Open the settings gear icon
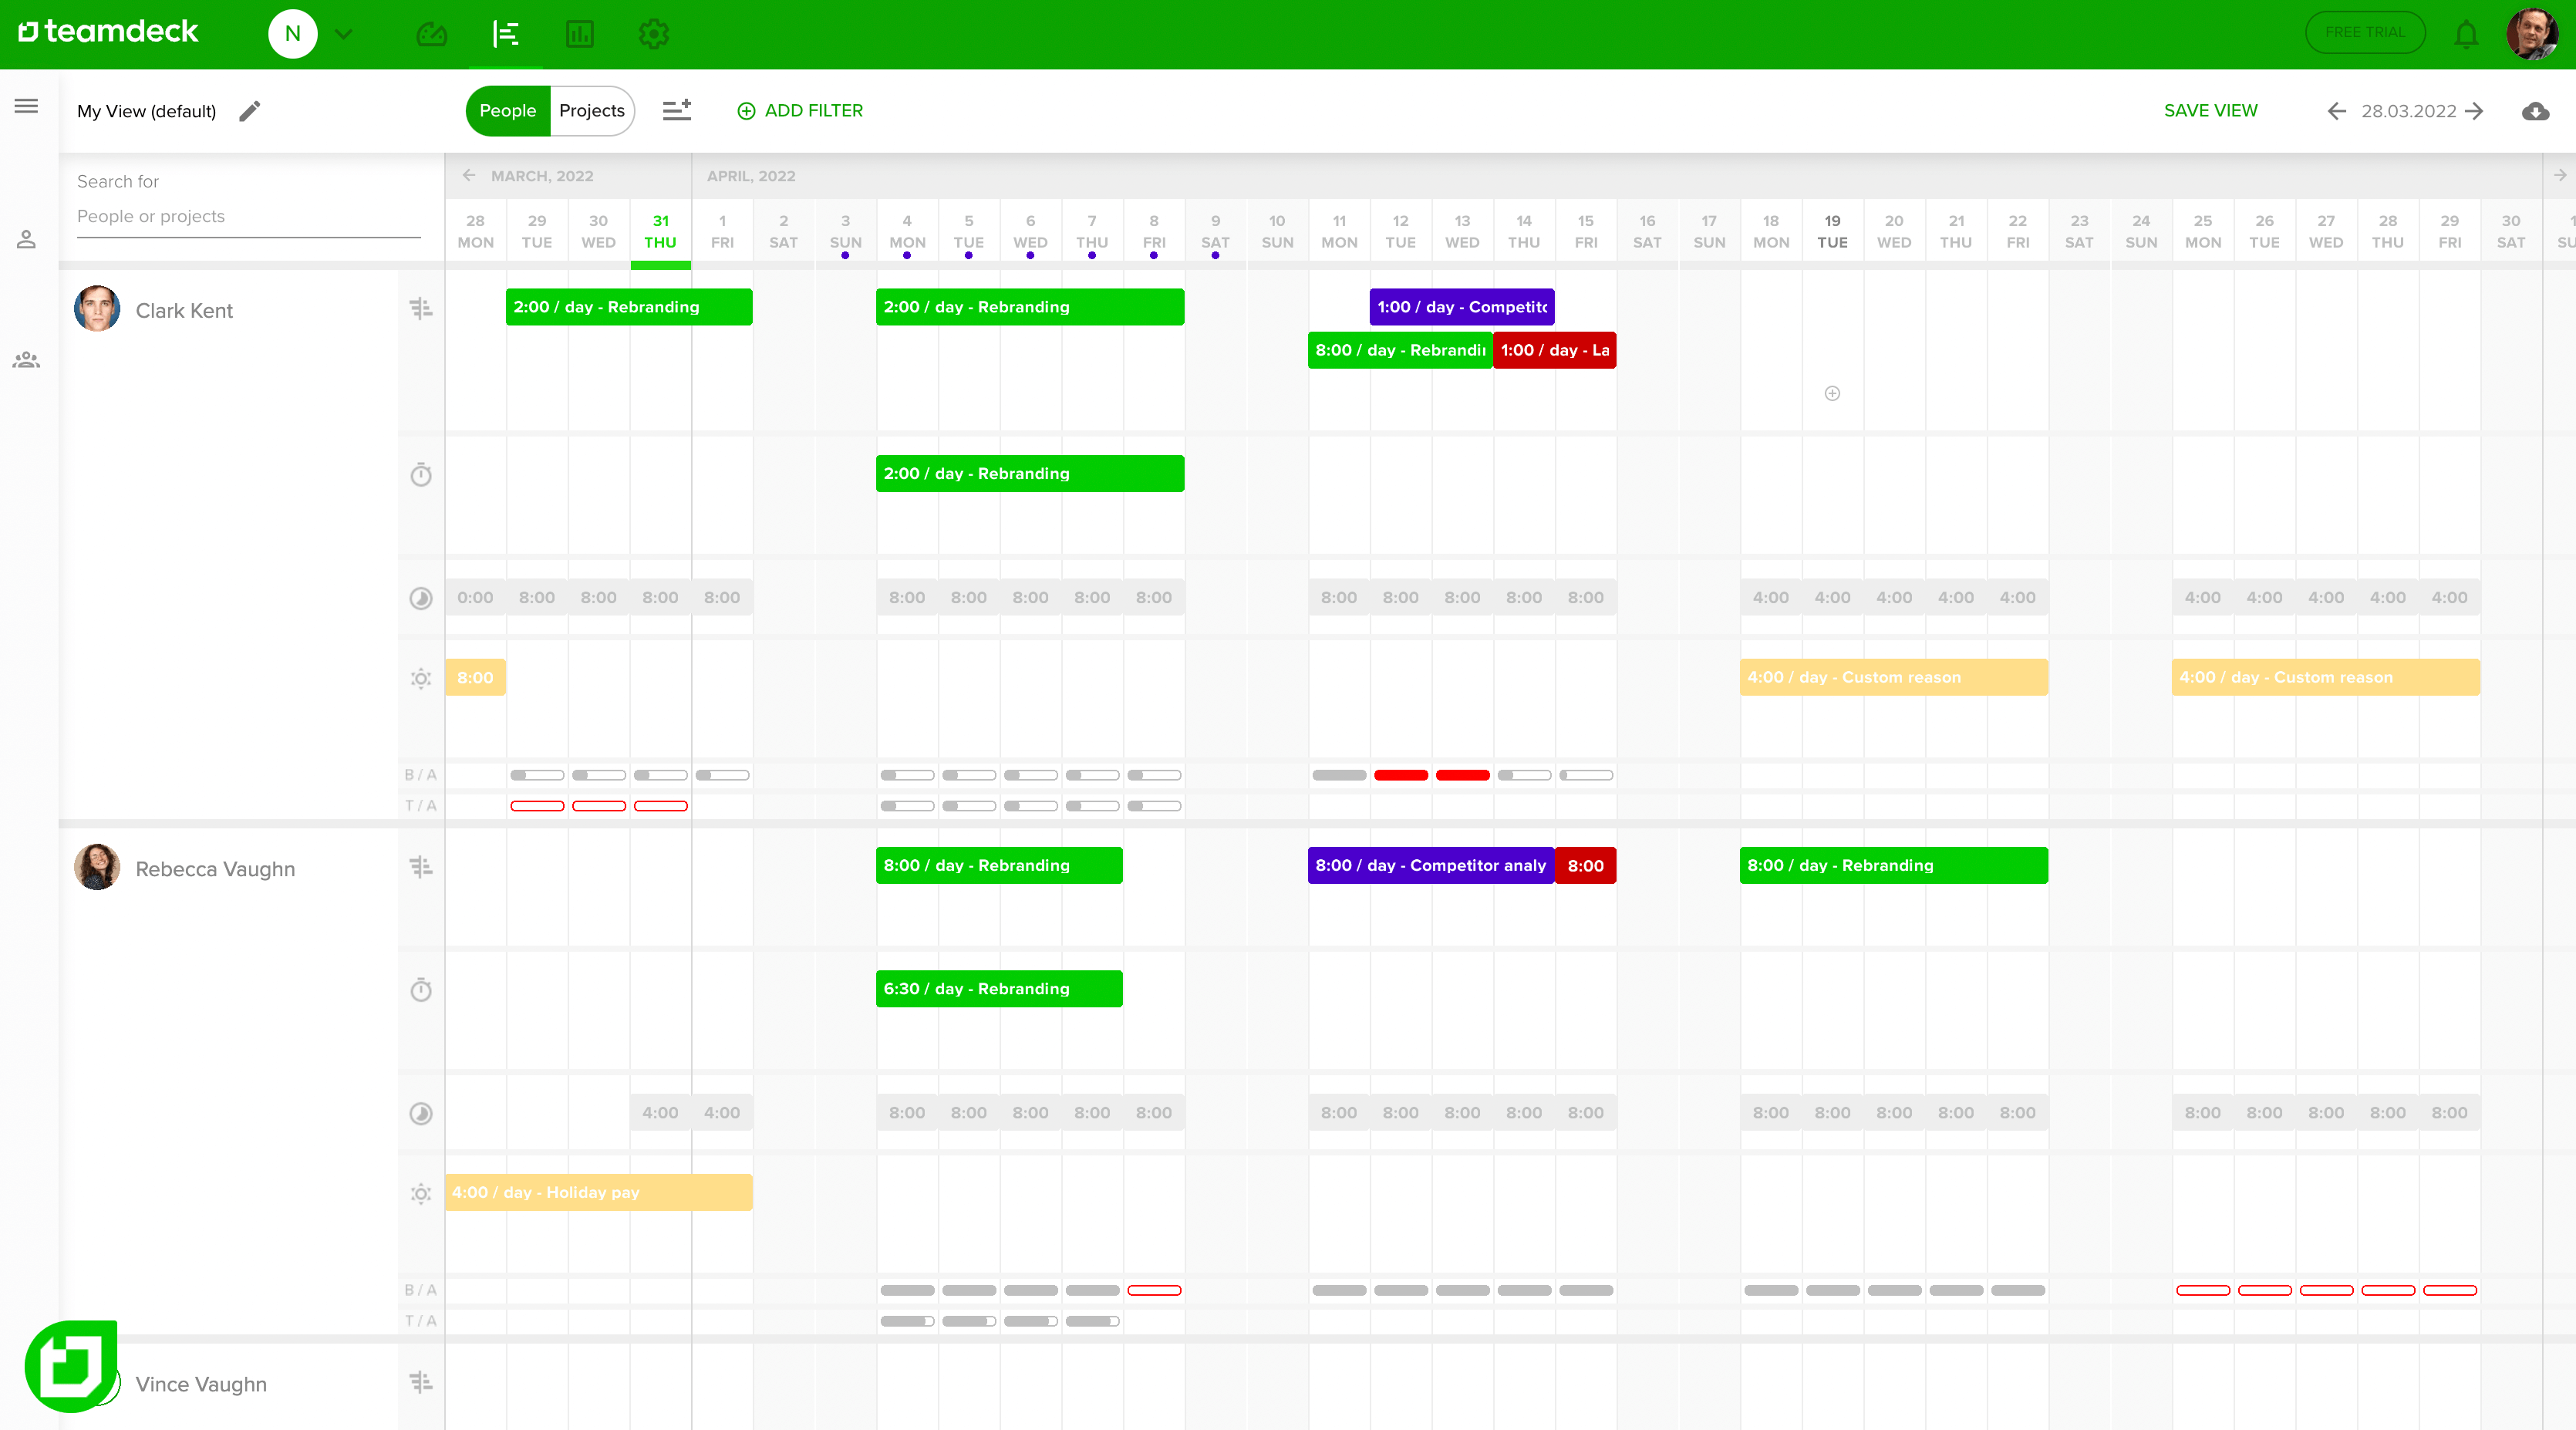 [653, 33]
